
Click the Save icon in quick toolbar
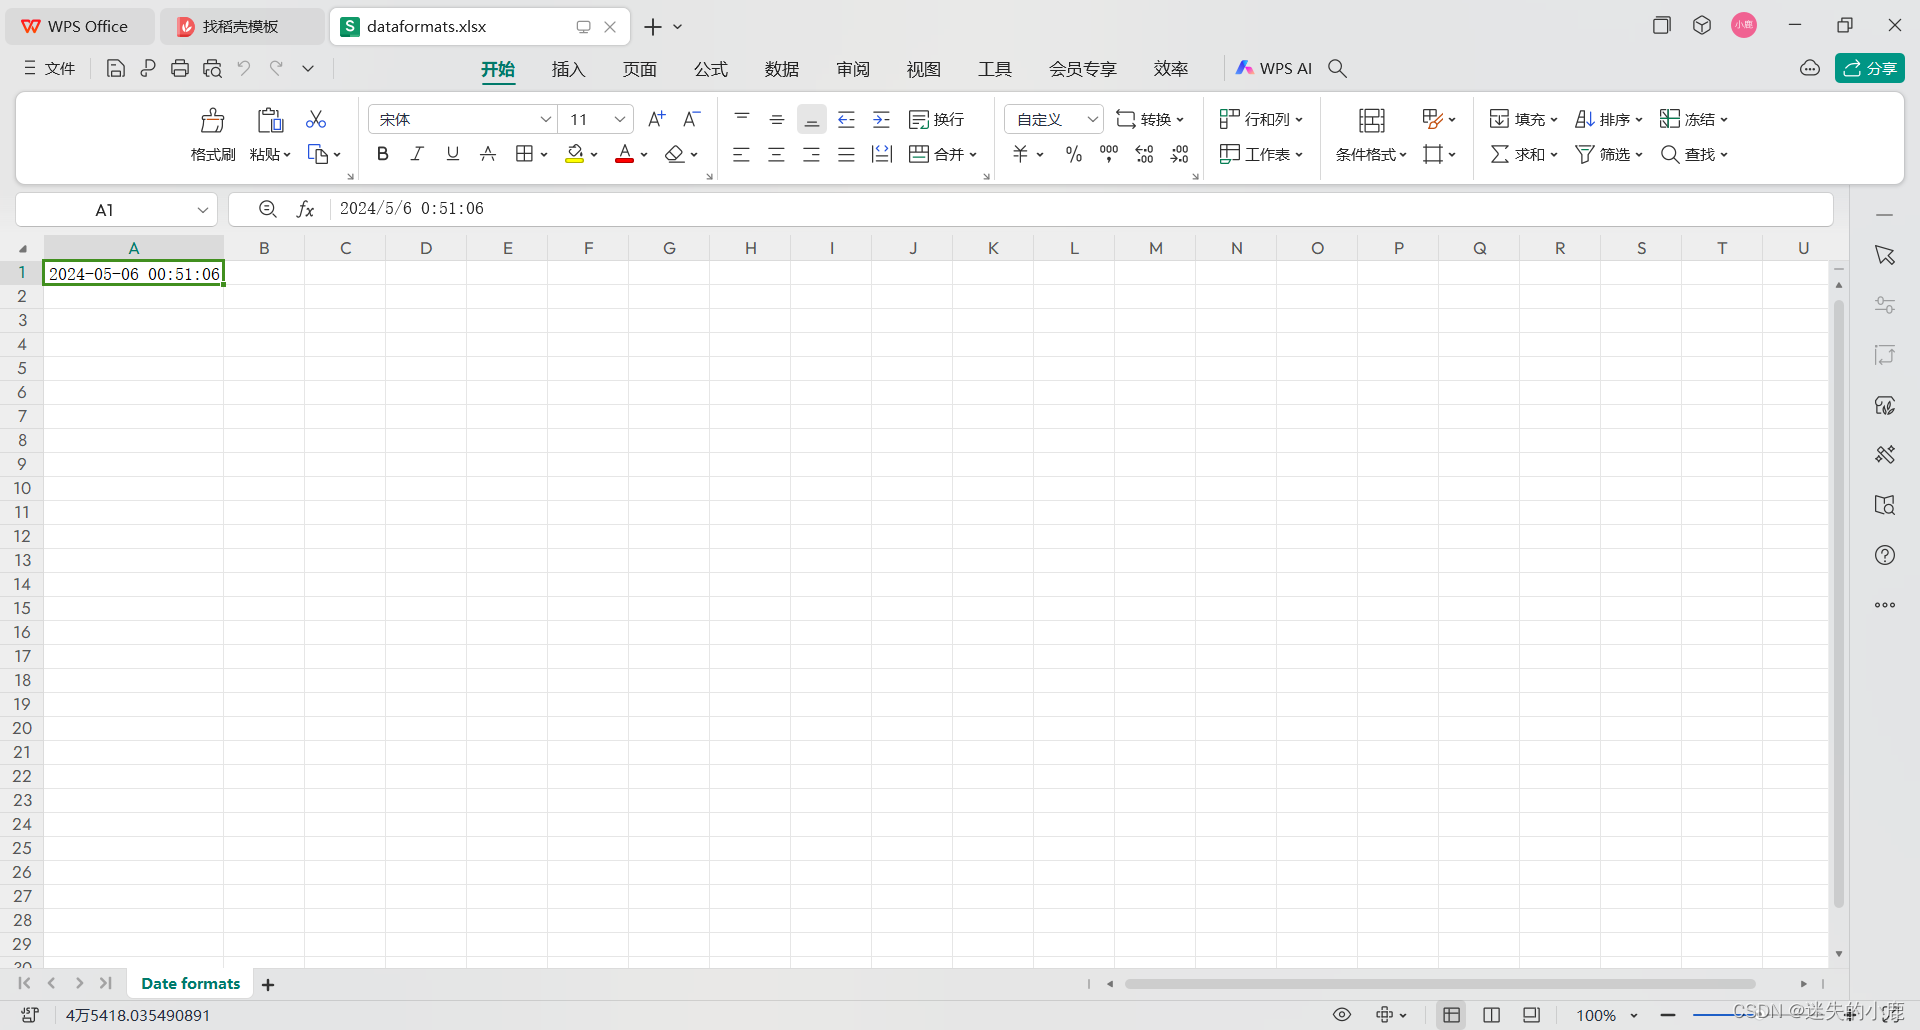click(x=116, y=68)
